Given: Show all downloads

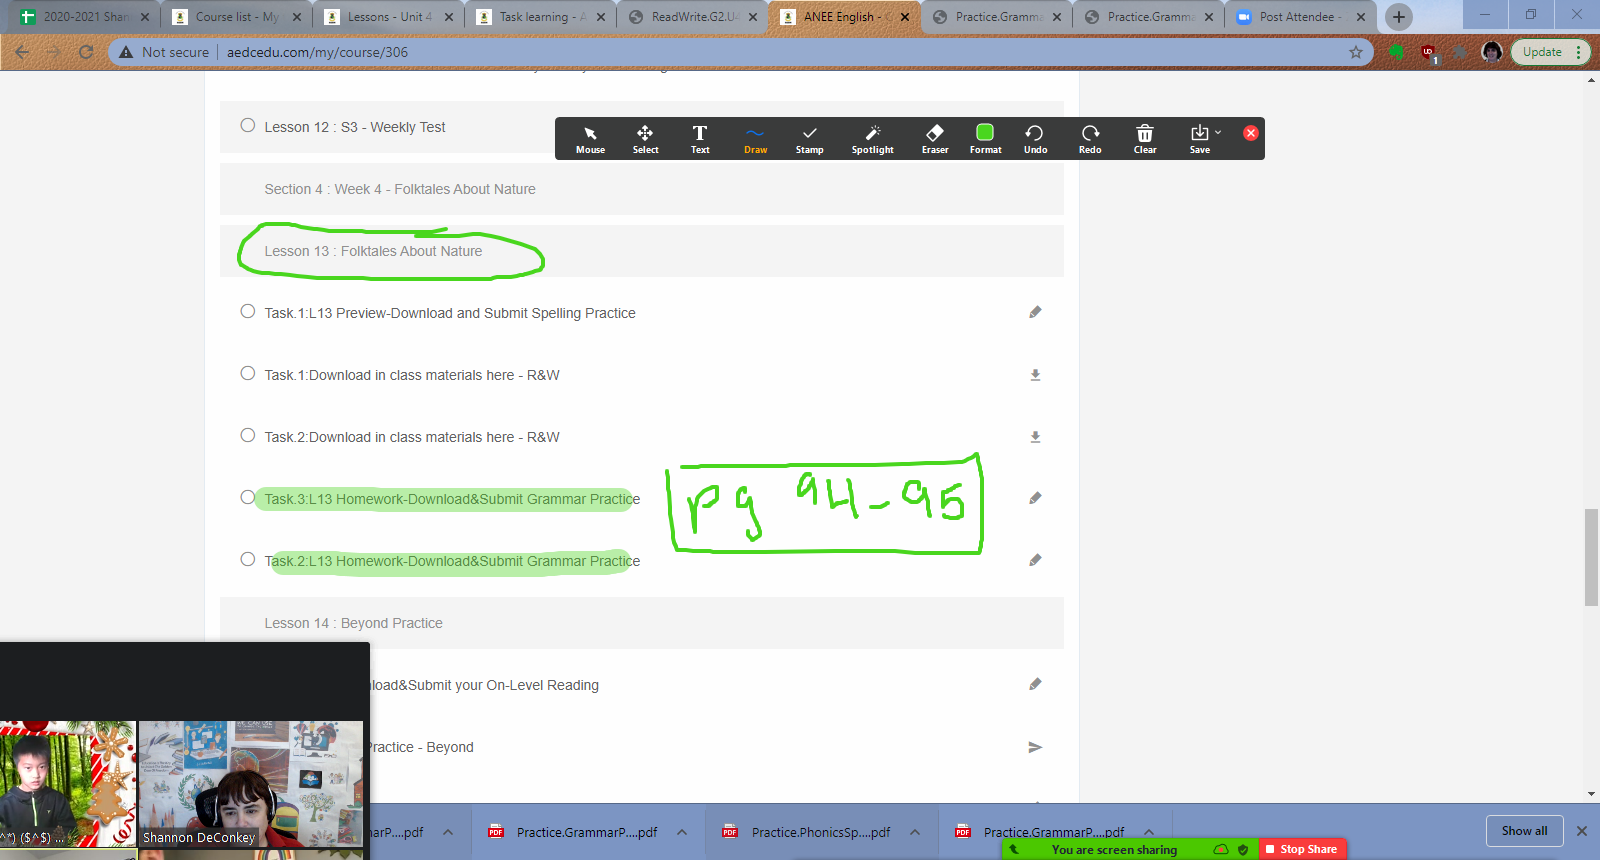Looking at the screenshot, I should coord(1524,831).
